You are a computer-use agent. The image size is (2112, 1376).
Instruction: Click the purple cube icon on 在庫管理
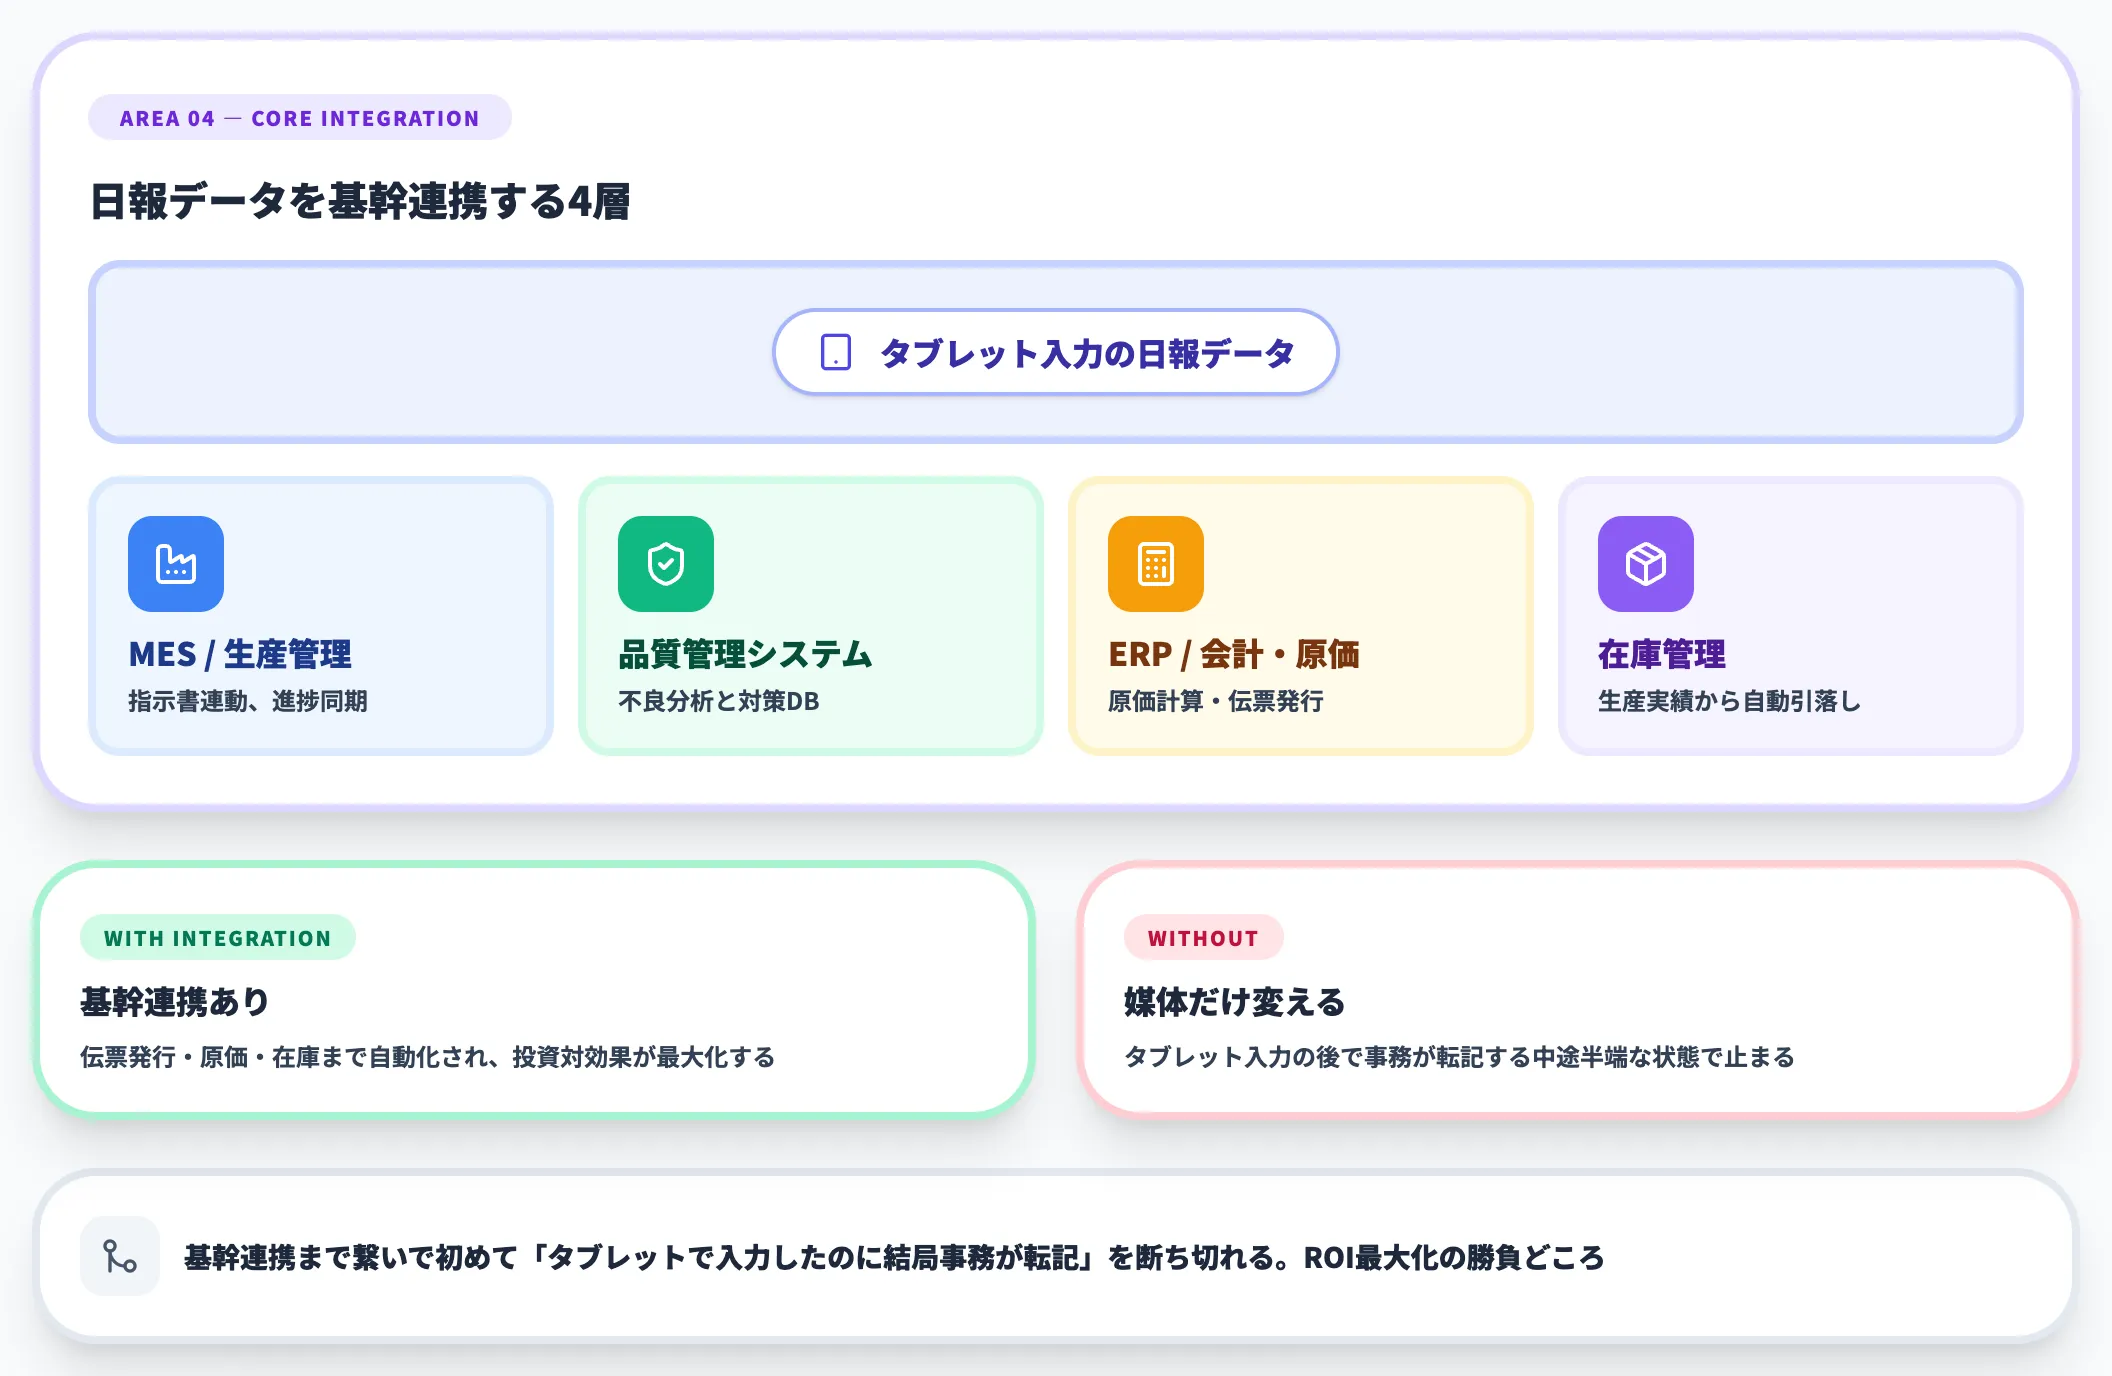pyautogui.click(x=1644, y=563)
